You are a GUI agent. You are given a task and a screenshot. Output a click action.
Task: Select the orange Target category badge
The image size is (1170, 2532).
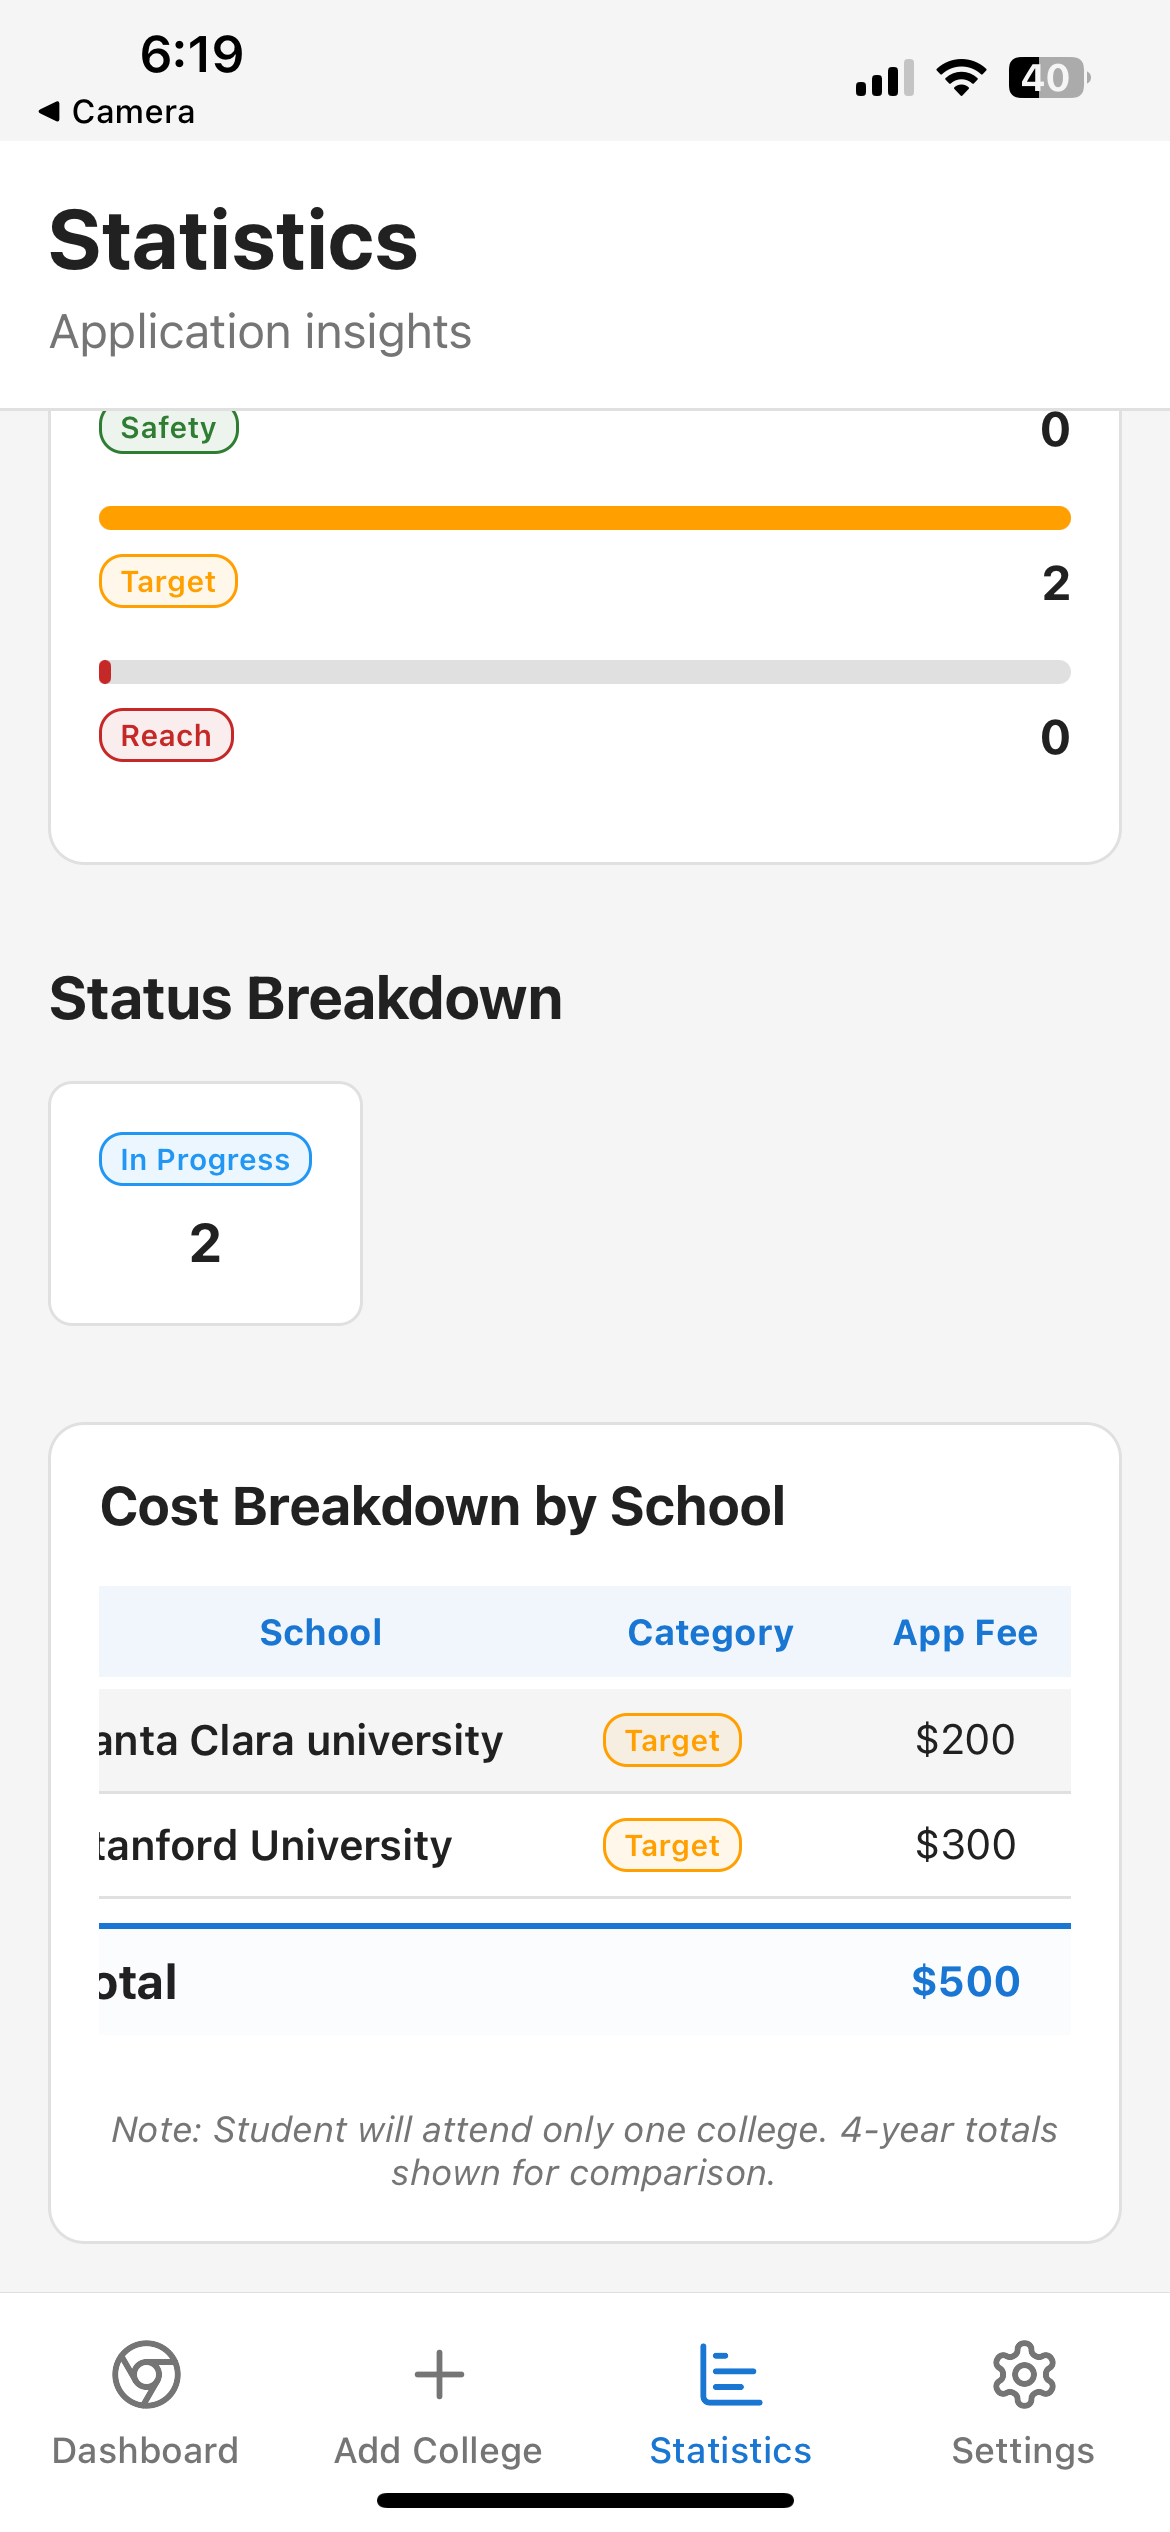coord(168,582)
